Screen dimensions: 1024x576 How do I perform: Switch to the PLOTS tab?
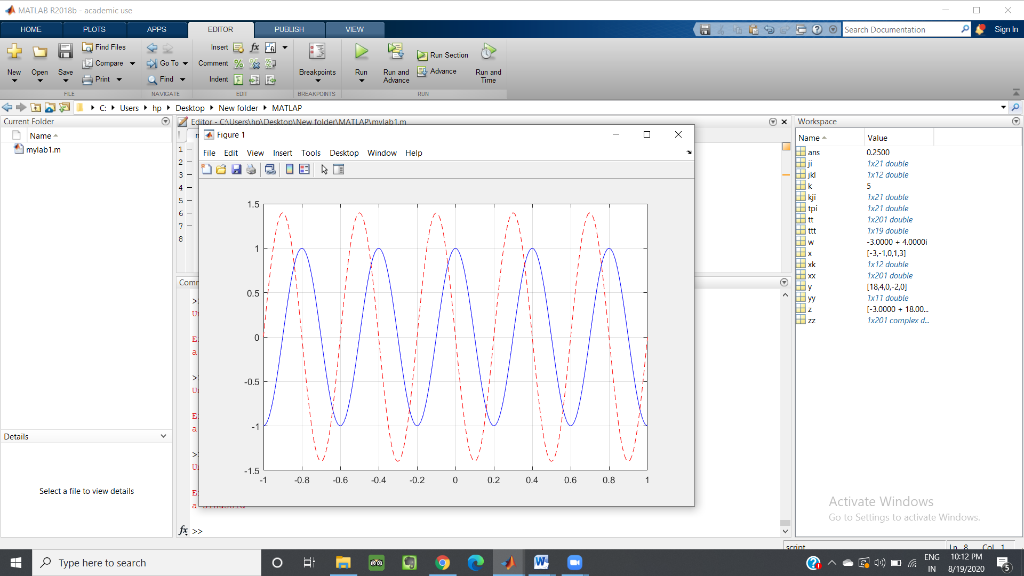[95, 30]
